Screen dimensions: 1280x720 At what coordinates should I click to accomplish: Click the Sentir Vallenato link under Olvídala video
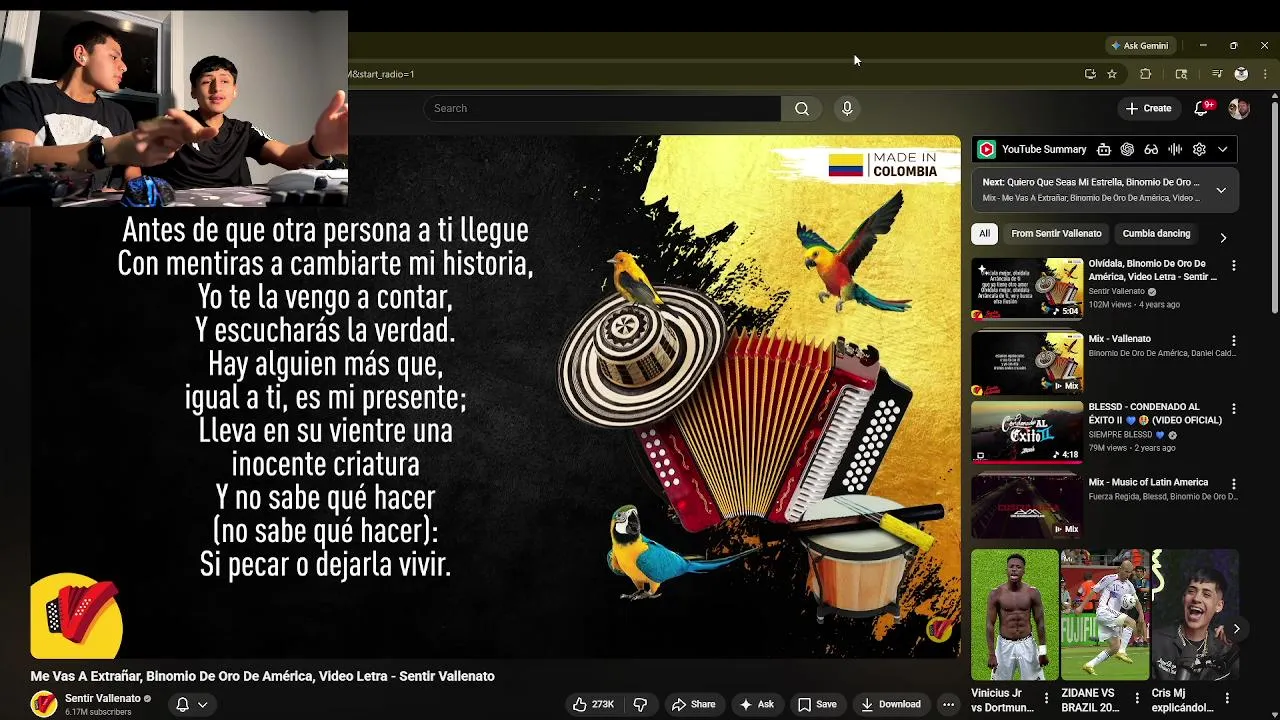pos(1116,291)
